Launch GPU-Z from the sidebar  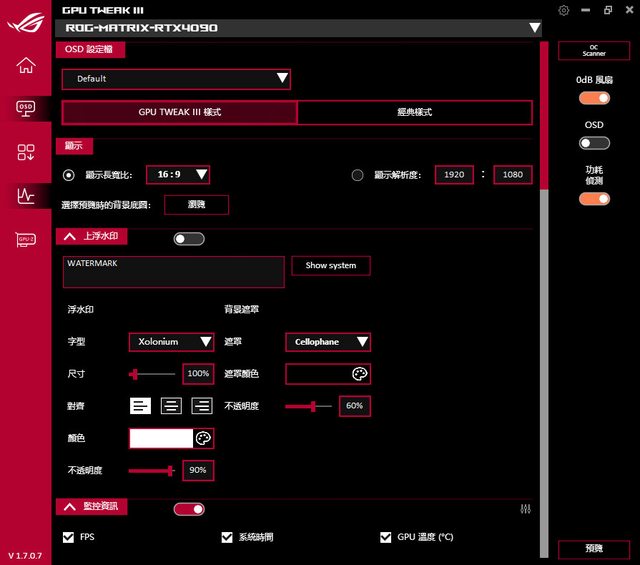pyautogui.click(x=26, y=240)
